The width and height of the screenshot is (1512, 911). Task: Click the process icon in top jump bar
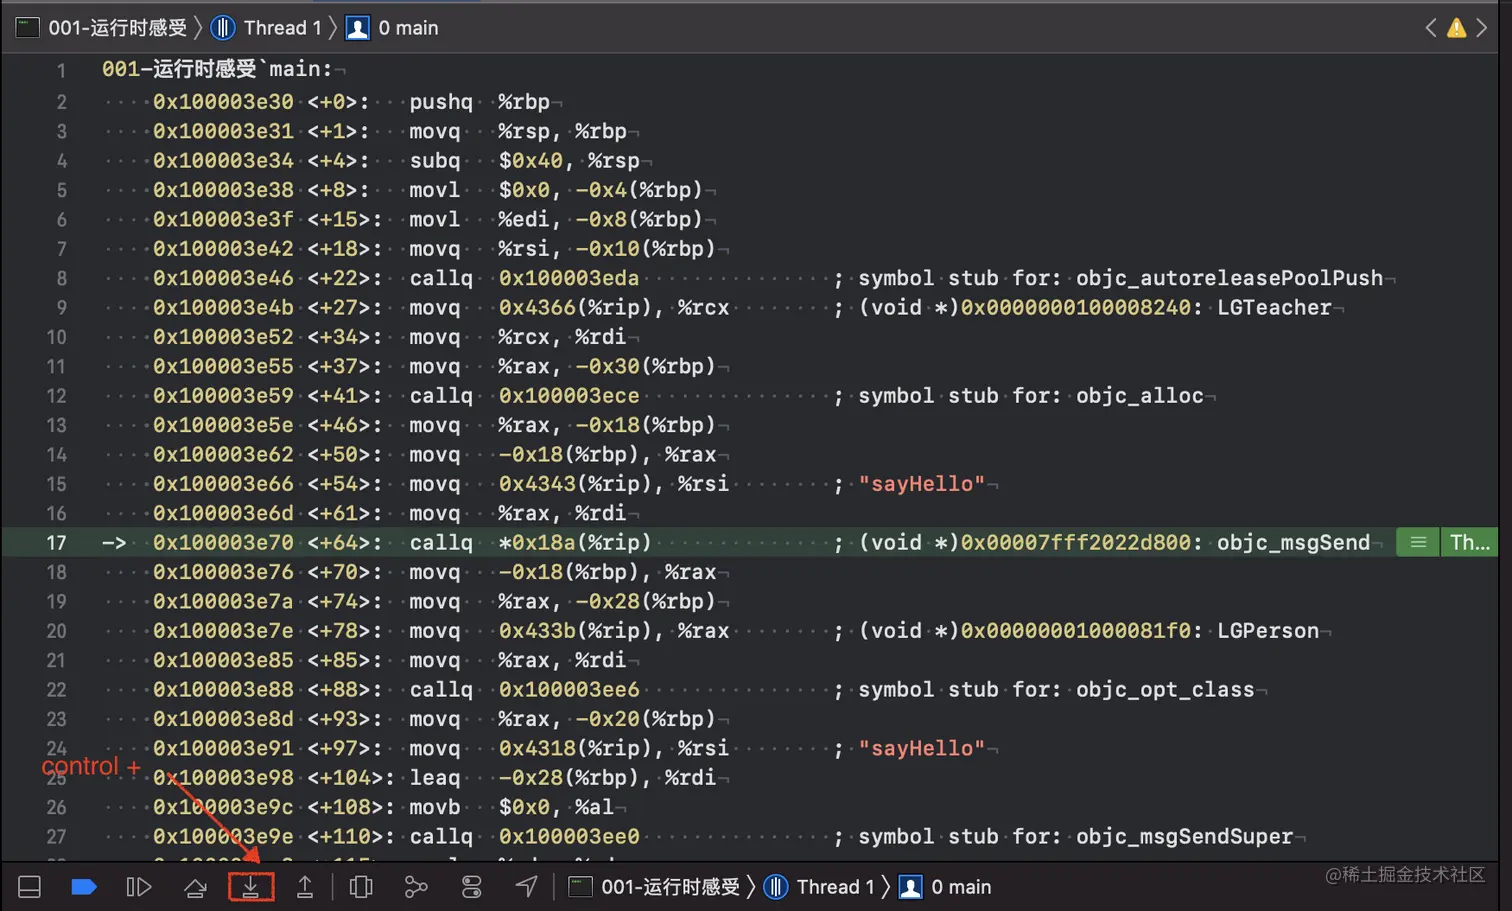28,28
